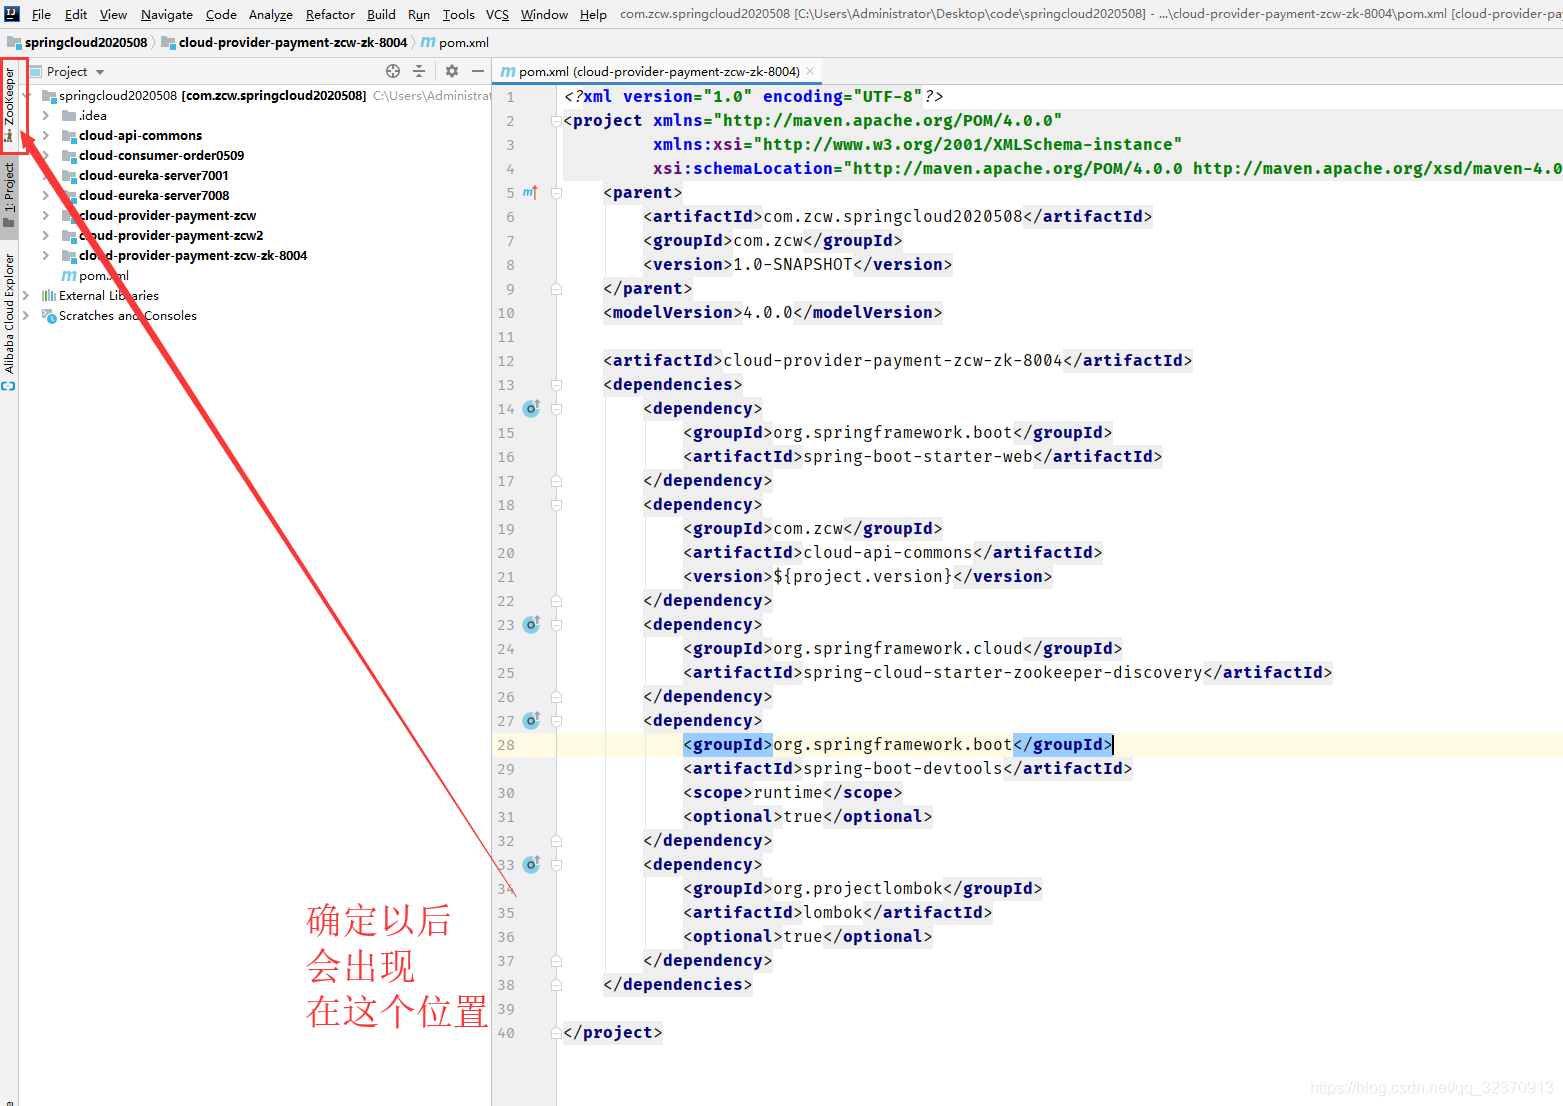This screenshot has height=1106, width=1563.
Task: Open the Zookeeper tool window sidebar tab
Action: [10, 105]
